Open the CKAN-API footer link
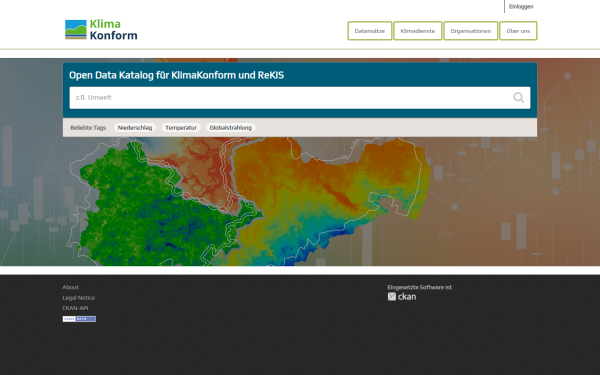 (75, 308)
